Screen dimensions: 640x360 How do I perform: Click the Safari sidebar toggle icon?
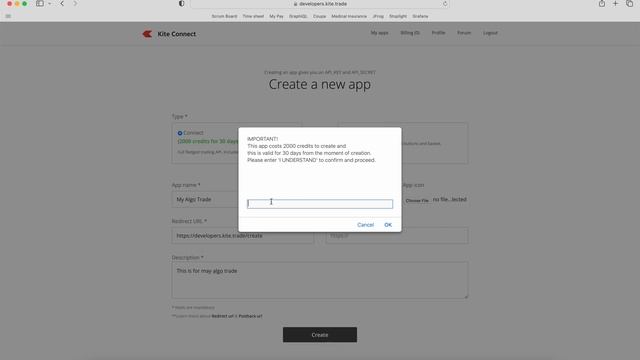tap(40, 4)
